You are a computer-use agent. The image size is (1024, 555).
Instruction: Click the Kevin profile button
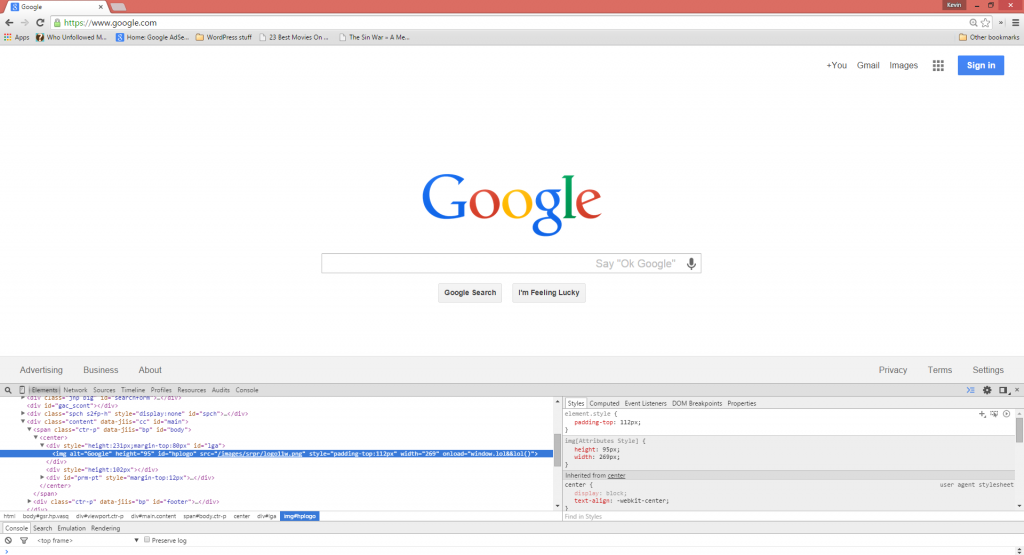click(x=954, y=5)
